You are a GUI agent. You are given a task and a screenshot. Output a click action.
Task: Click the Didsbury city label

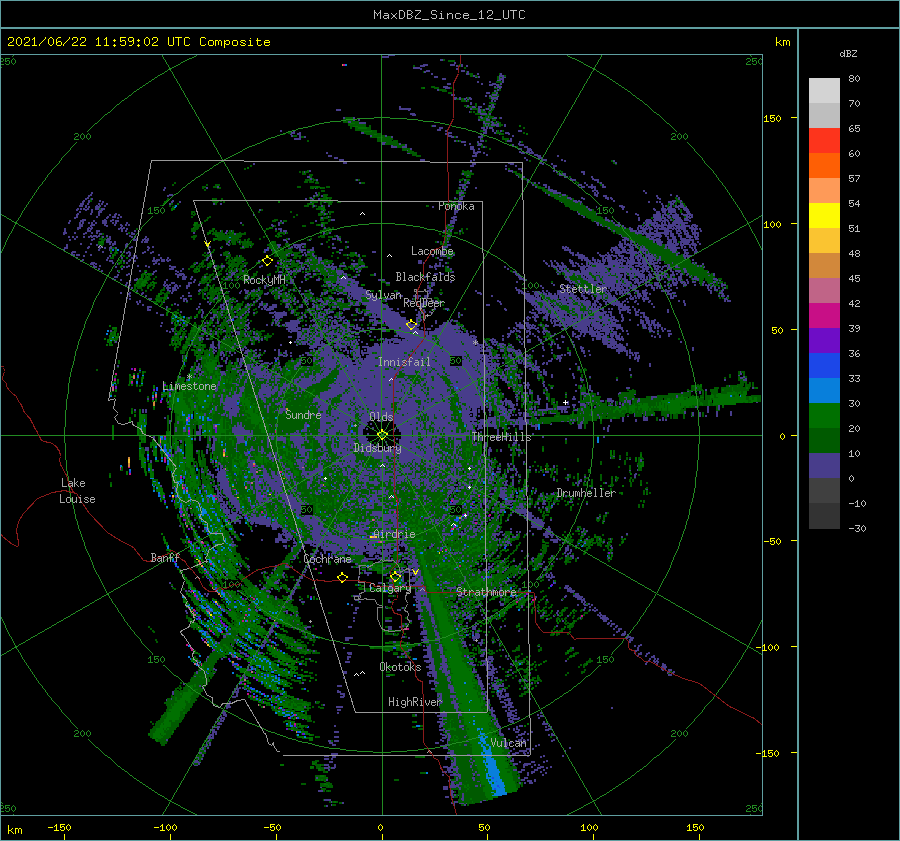tap(377, 448)
